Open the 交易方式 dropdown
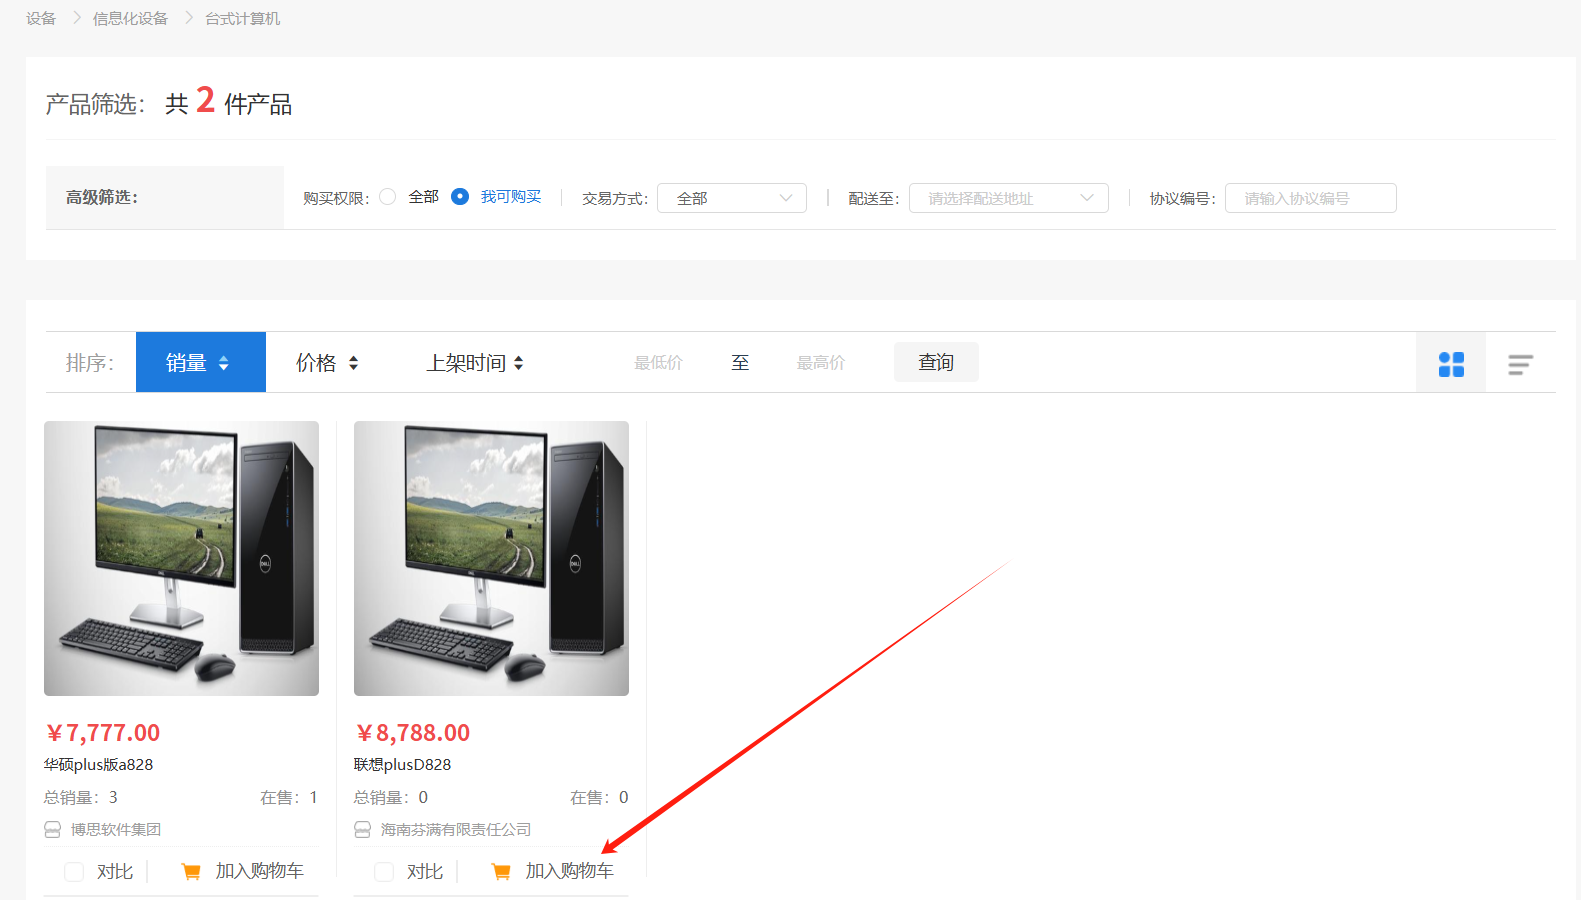The image size is (1581, 900). [x=732, y=198]
